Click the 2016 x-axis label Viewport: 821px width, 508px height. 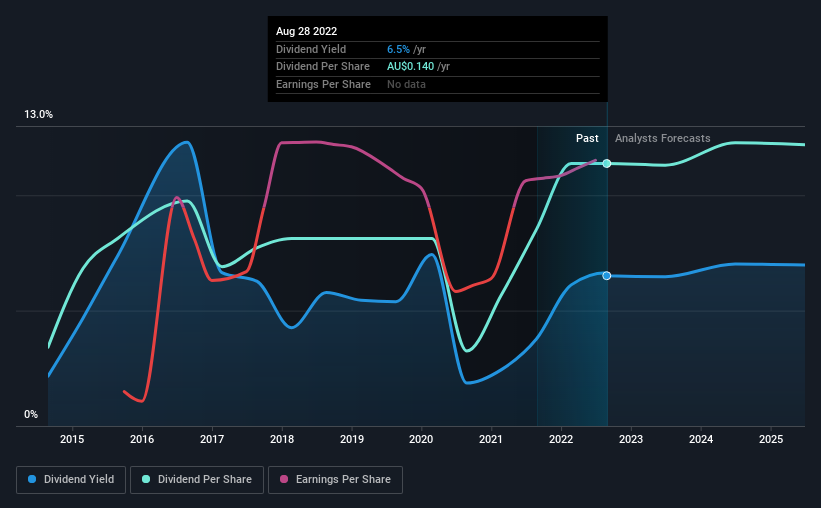click(142, 439)
